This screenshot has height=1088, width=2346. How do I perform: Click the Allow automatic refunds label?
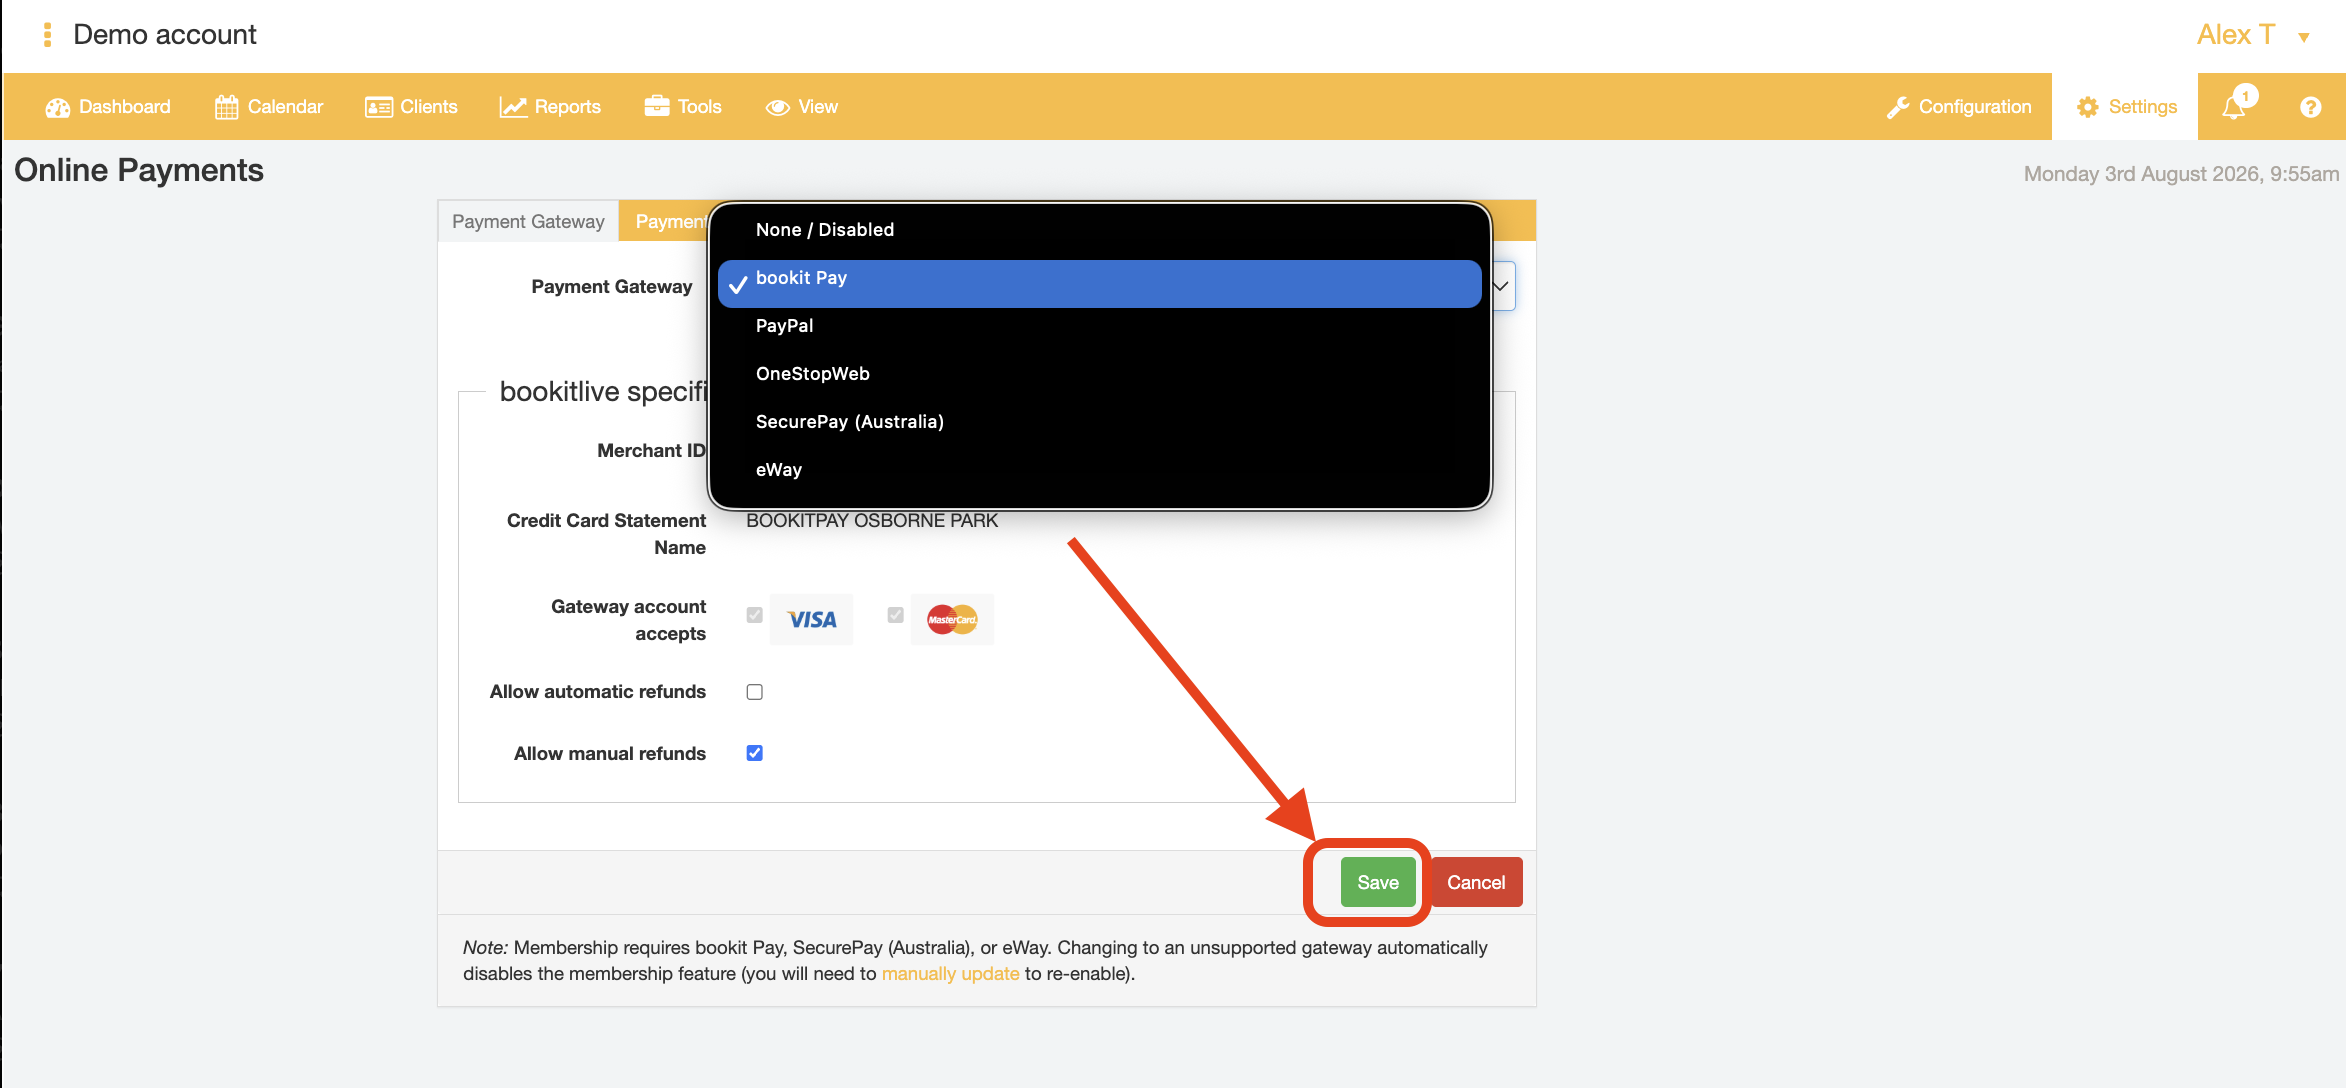coord(598,692)
